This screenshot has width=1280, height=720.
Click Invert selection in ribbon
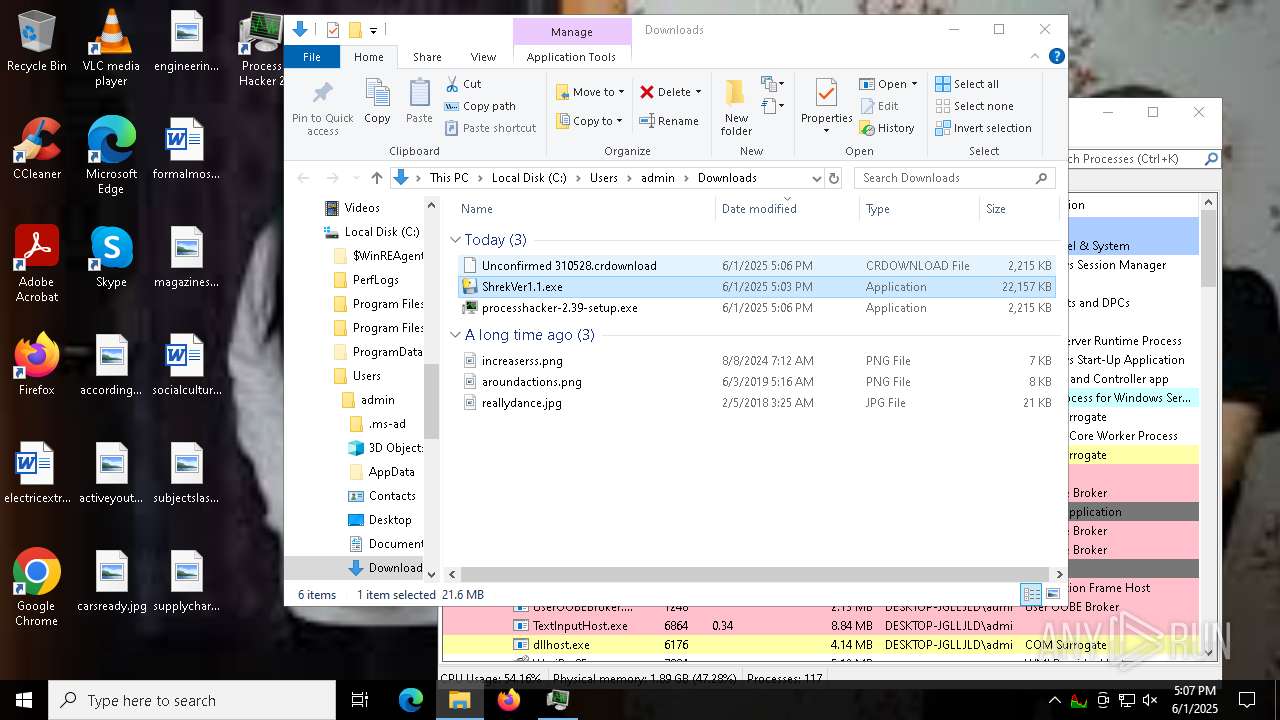(x=983, y=128)
